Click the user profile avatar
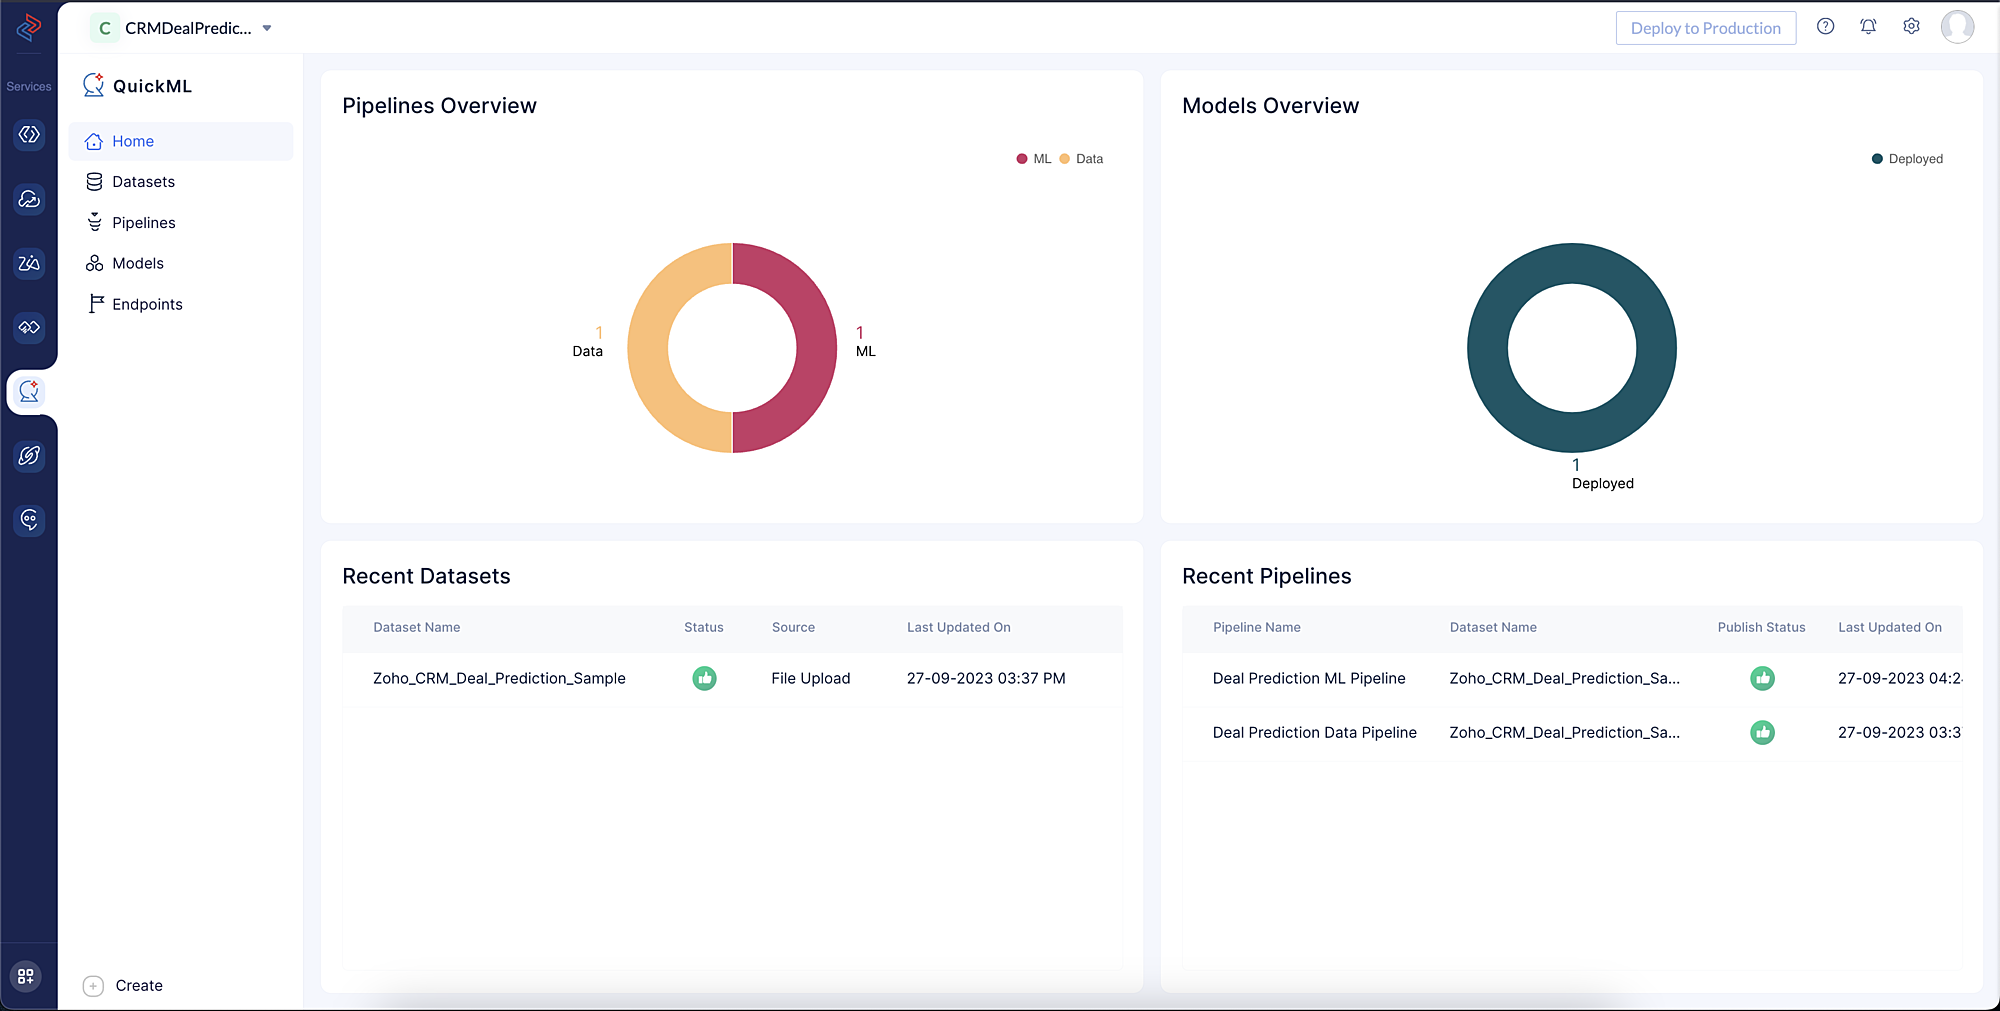Viewport: 2000px width, 1011px height. 1957,27
